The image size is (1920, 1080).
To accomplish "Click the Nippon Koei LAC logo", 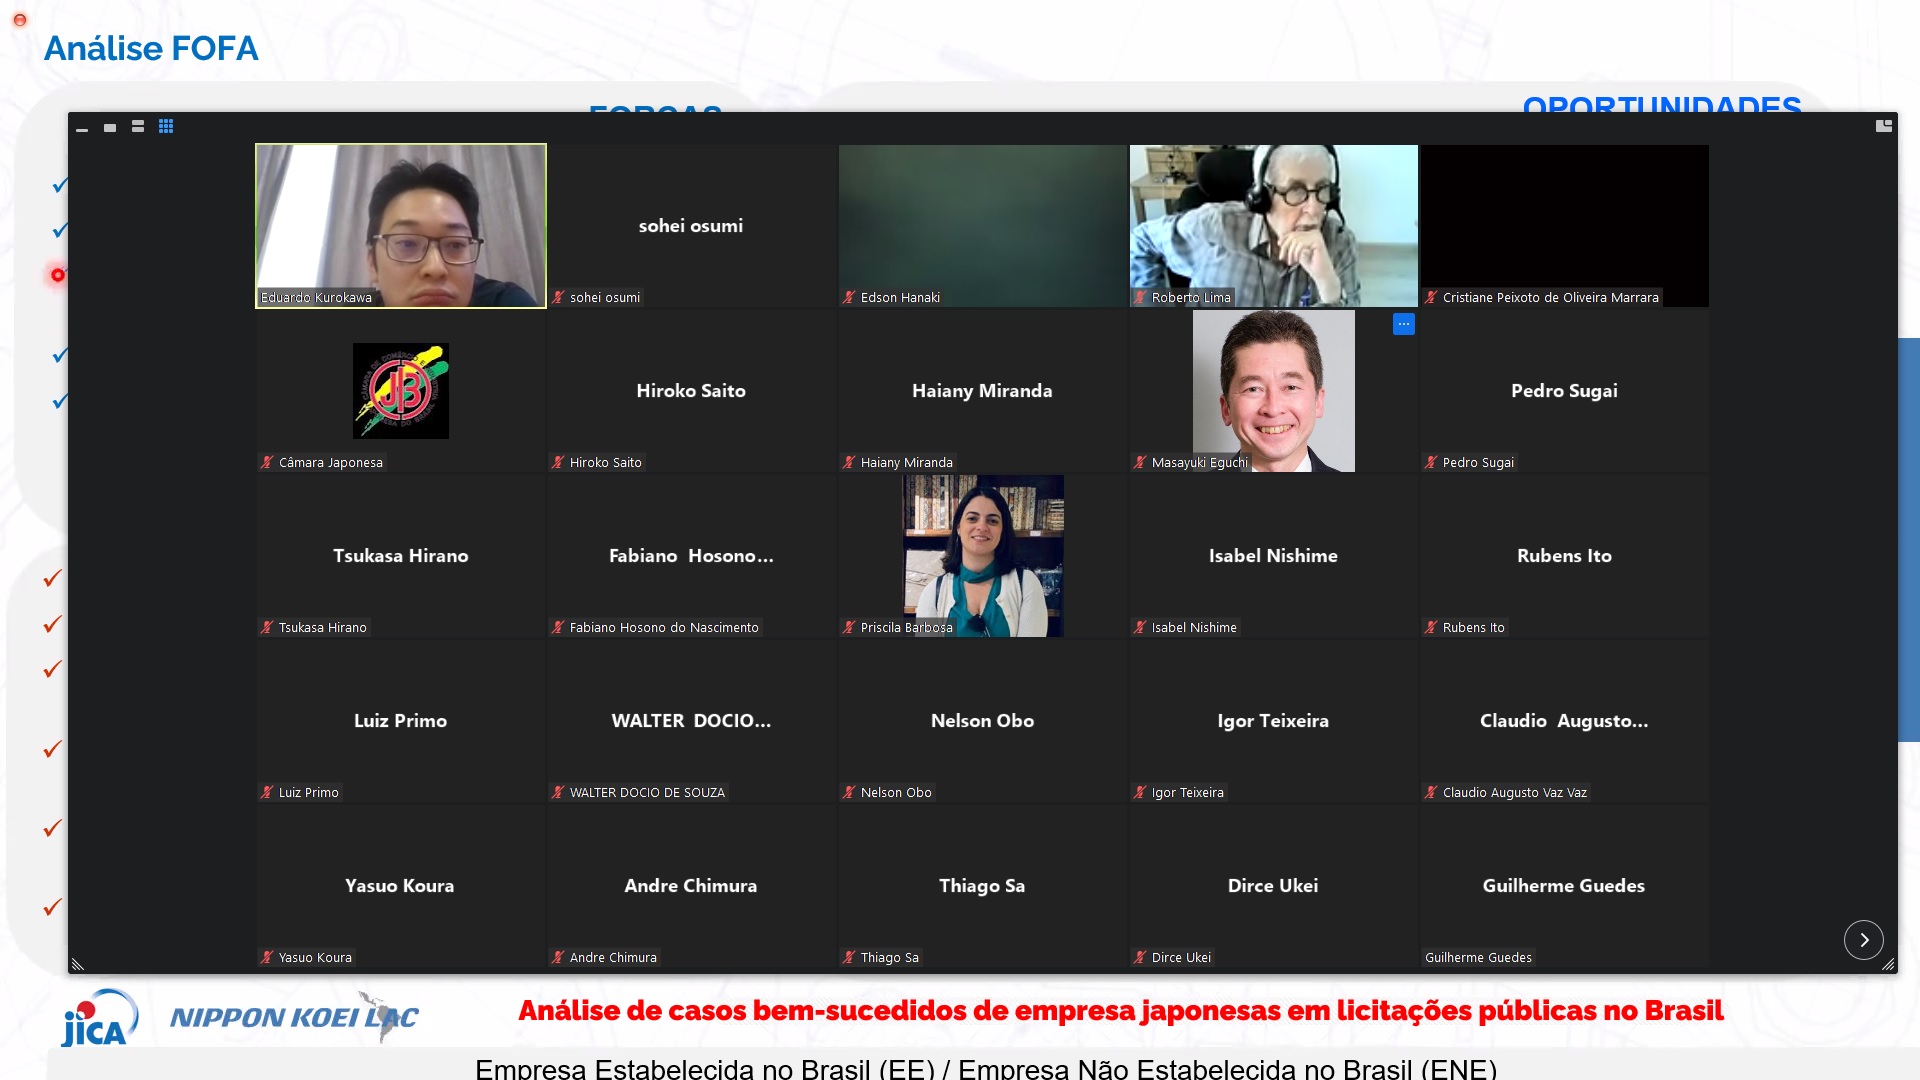I will coord(294,1017).
